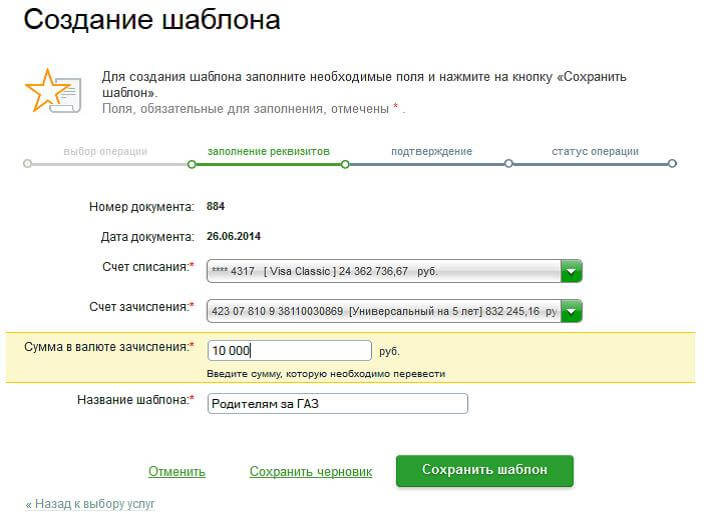This screenshot has width=708, height=519.
Task: Click the 'Сохранить шаблон' button
Action: 484,470
